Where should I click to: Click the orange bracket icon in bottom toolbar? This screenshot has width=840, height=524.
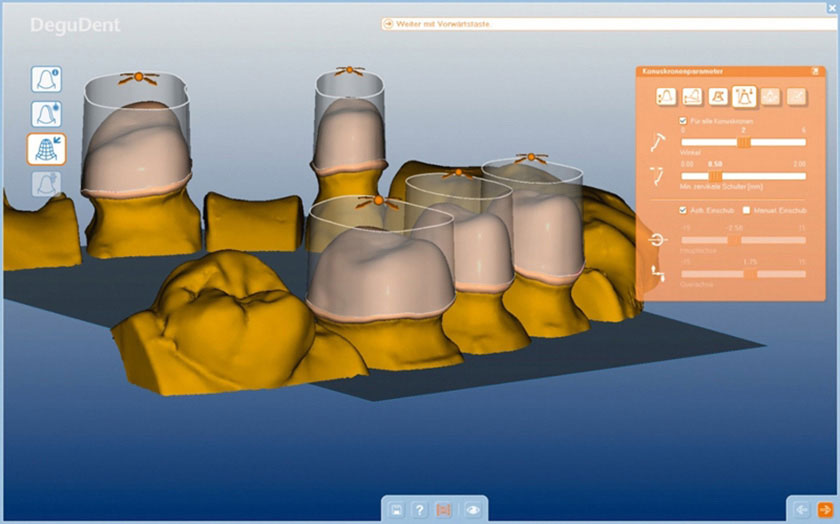coord(443,510)
